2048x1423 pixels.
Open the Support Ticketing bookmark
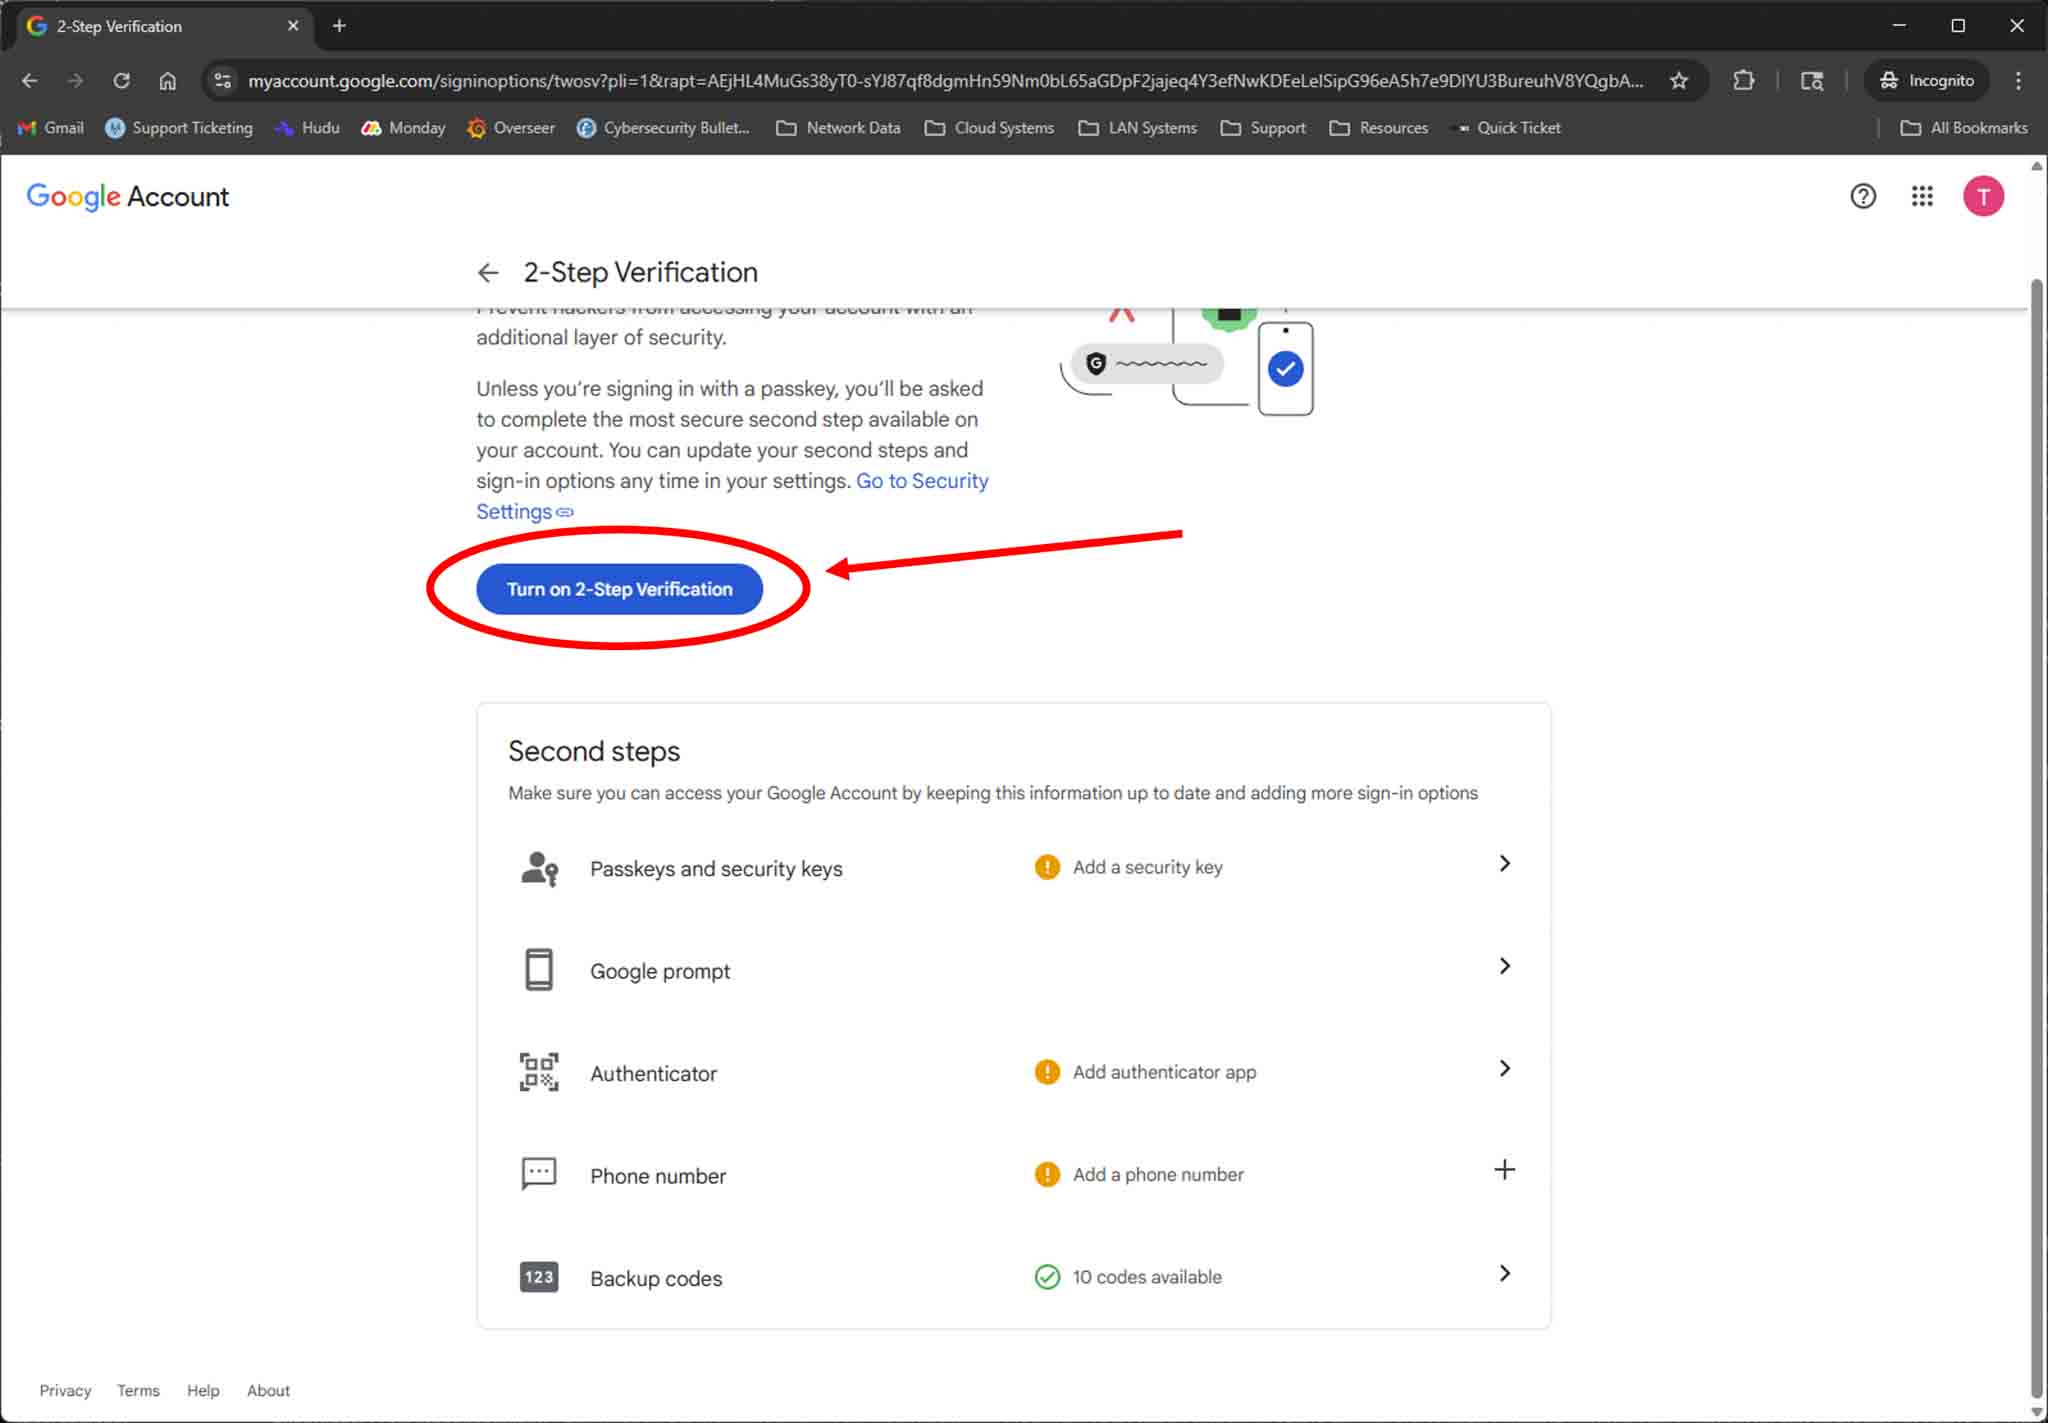coord(179,128)
